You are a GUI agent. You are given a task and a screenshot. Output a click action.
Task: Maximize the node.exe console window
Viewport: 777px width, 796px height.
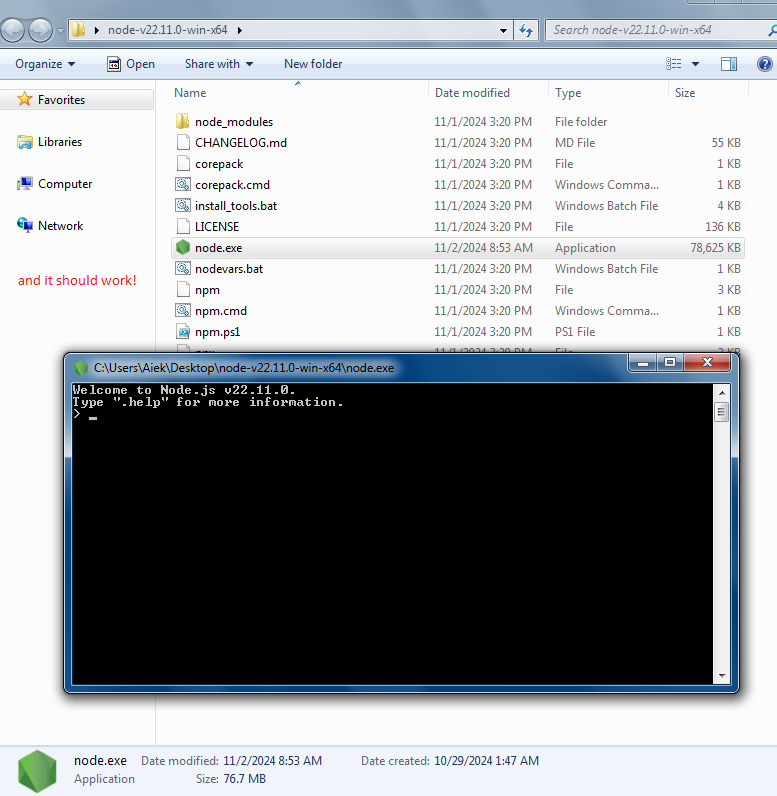pos(670,362)
